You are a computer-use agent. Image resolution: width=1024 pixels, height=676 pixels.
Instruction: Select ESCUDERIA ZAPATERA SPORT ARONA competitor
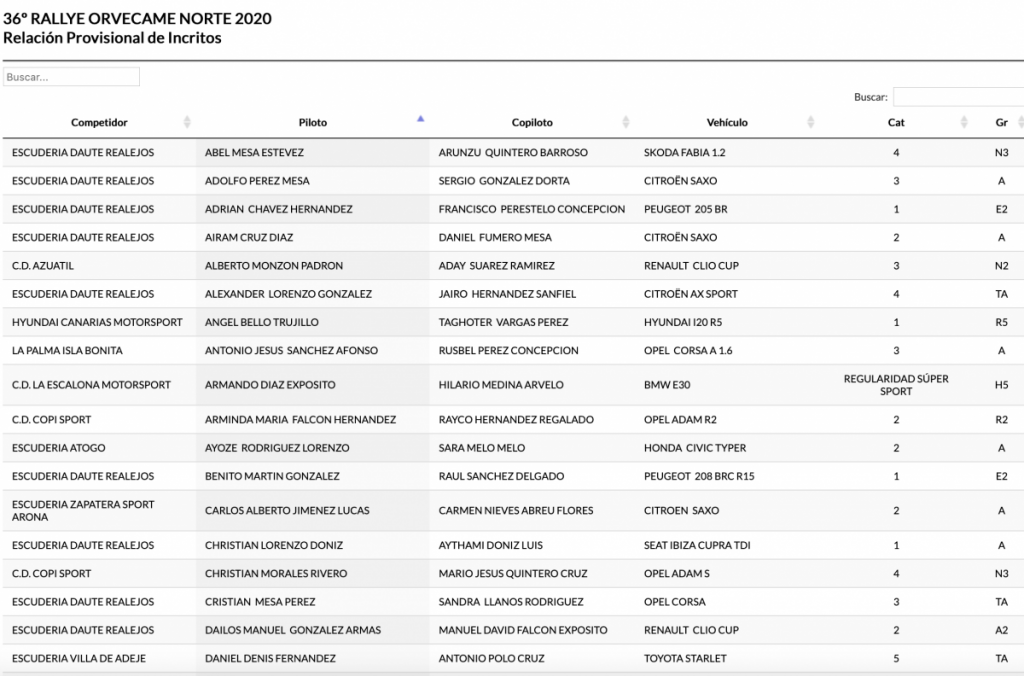tap(83, 511)
